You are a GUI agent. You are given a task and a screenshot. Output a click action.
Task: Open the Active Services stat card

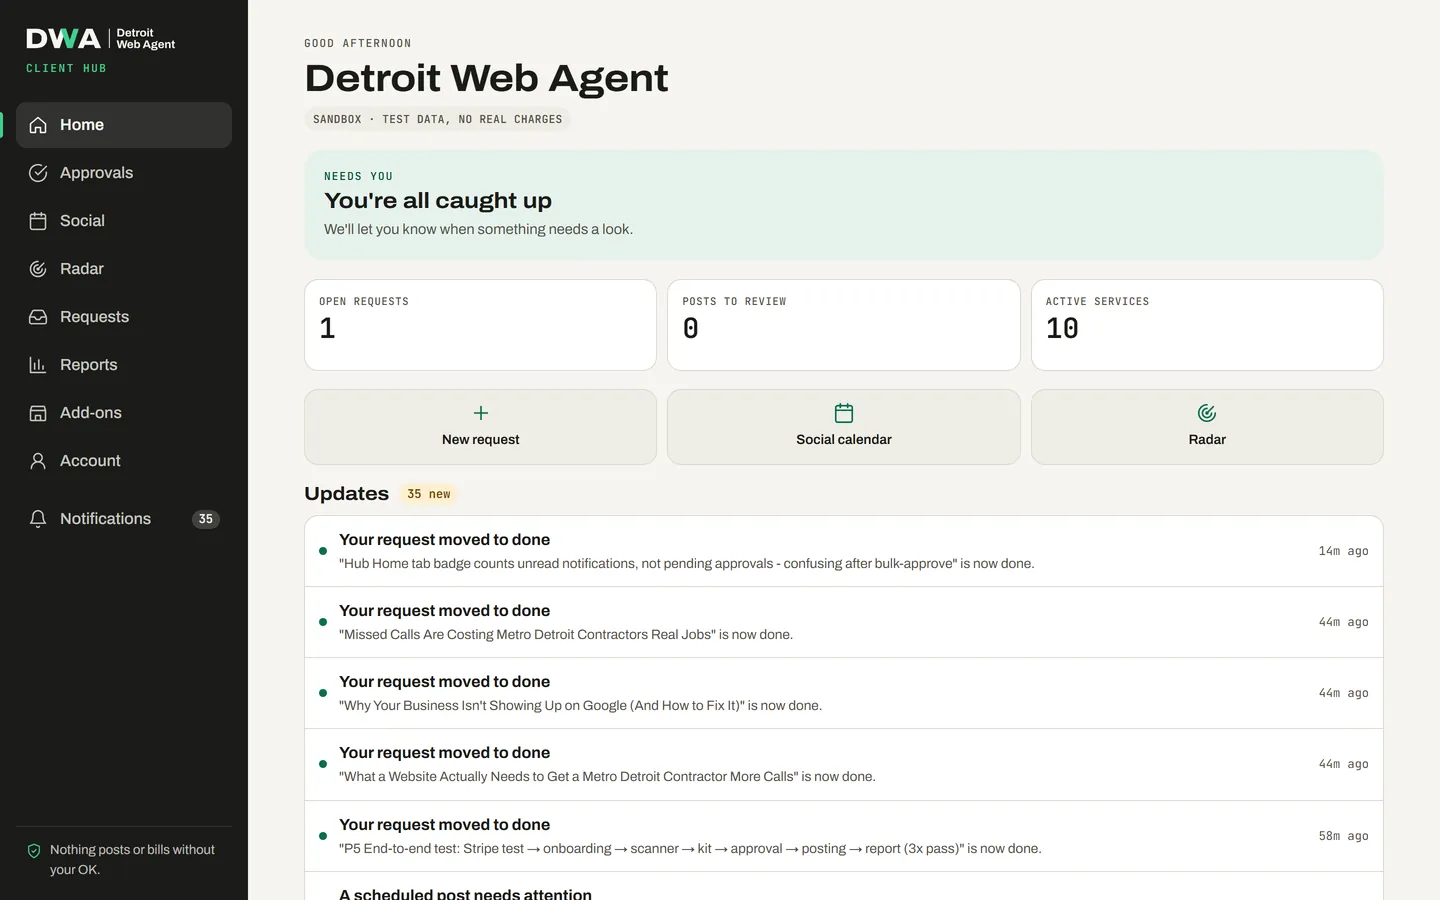click(1207, 325)
